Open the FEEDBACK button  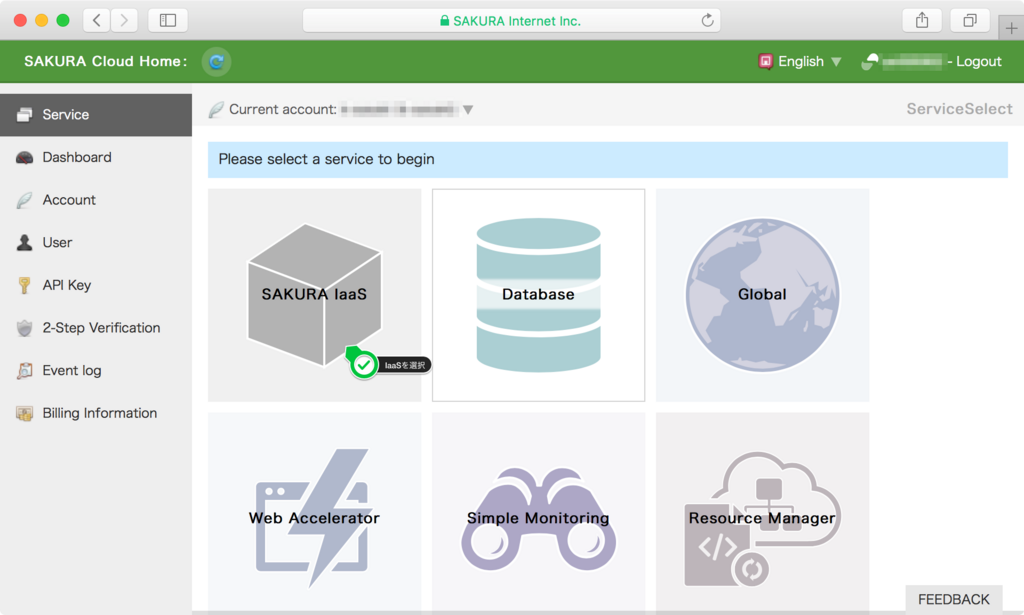tap(953, 599)
